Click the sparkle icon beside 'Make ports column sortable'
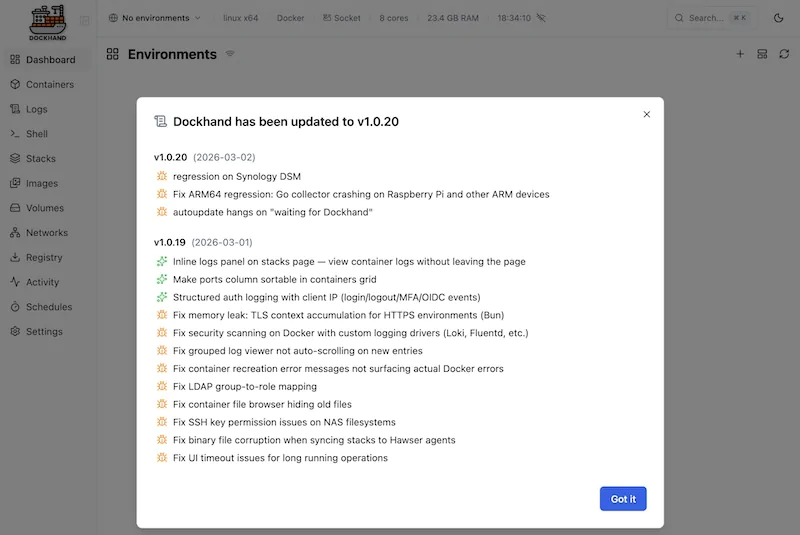Image resolution: width=800 pixels, height=535 pixels. [162, 279]
